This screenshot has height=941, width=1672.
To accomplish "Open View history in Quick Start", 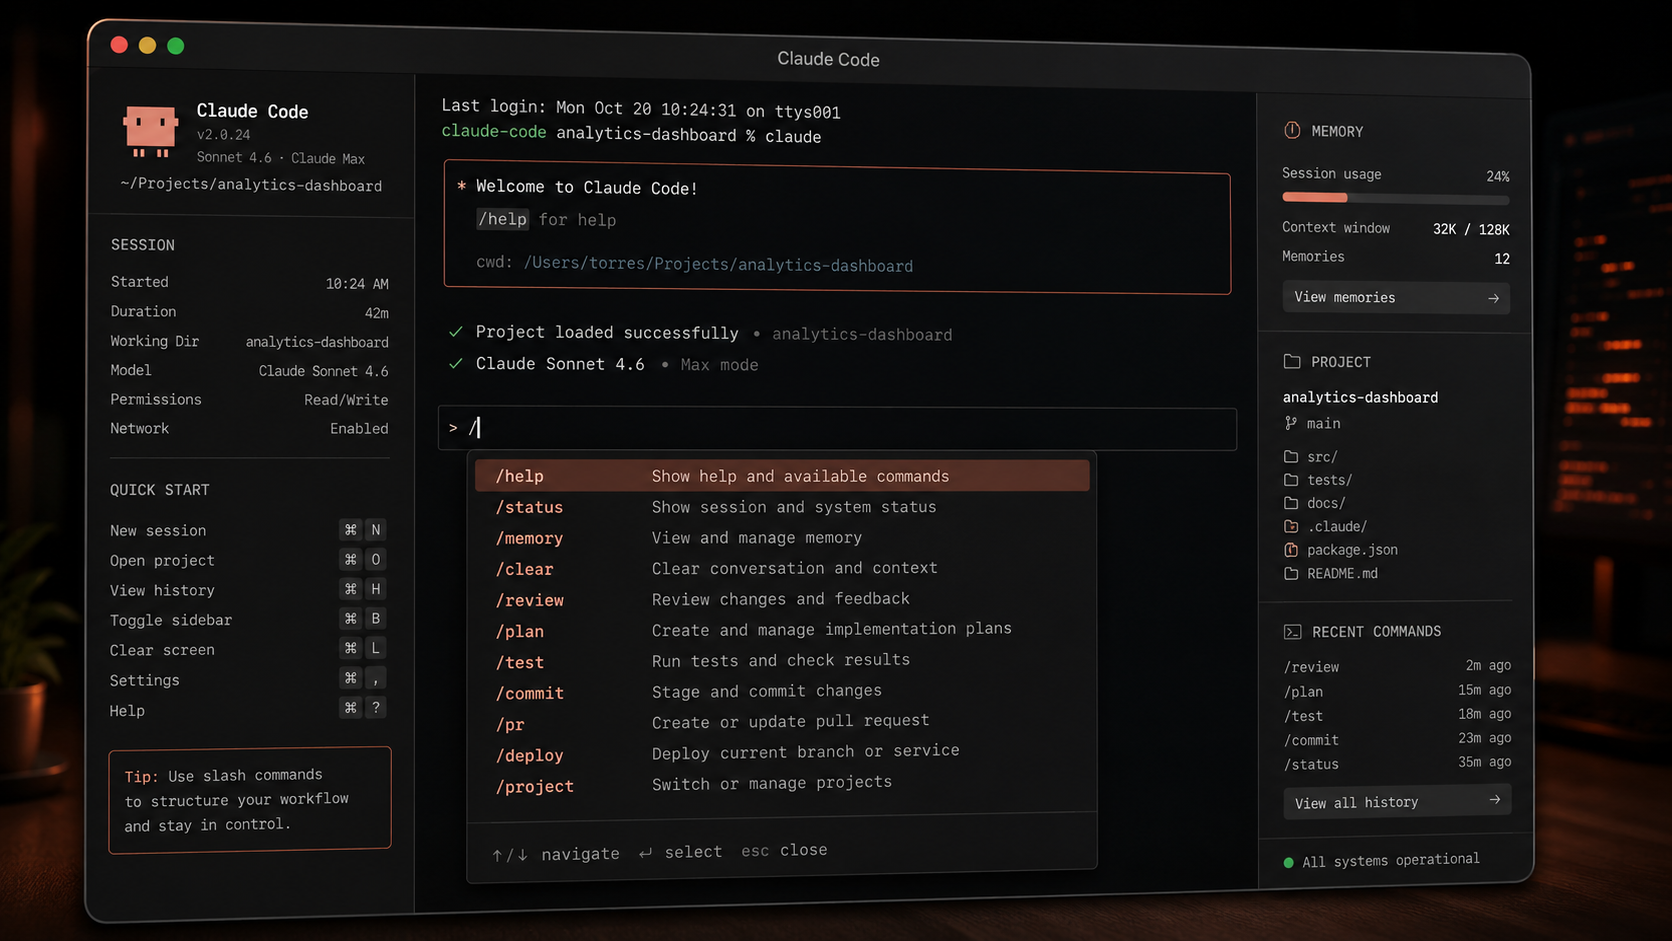I will click(249, 590).
